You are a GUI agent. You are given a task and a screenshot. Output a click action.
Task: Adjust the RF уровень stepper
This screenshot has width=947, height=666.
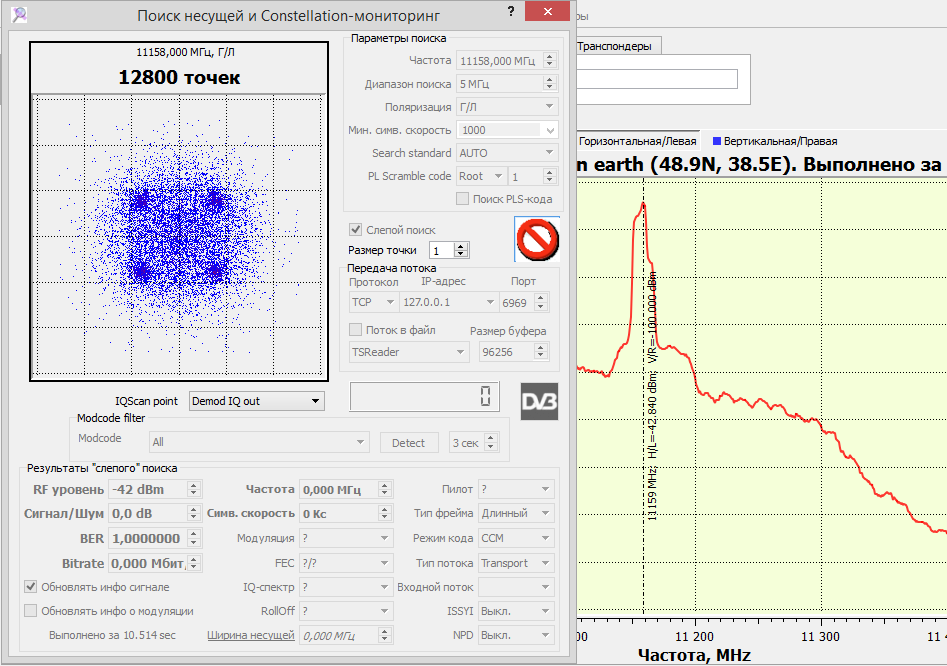pos(193,489)
